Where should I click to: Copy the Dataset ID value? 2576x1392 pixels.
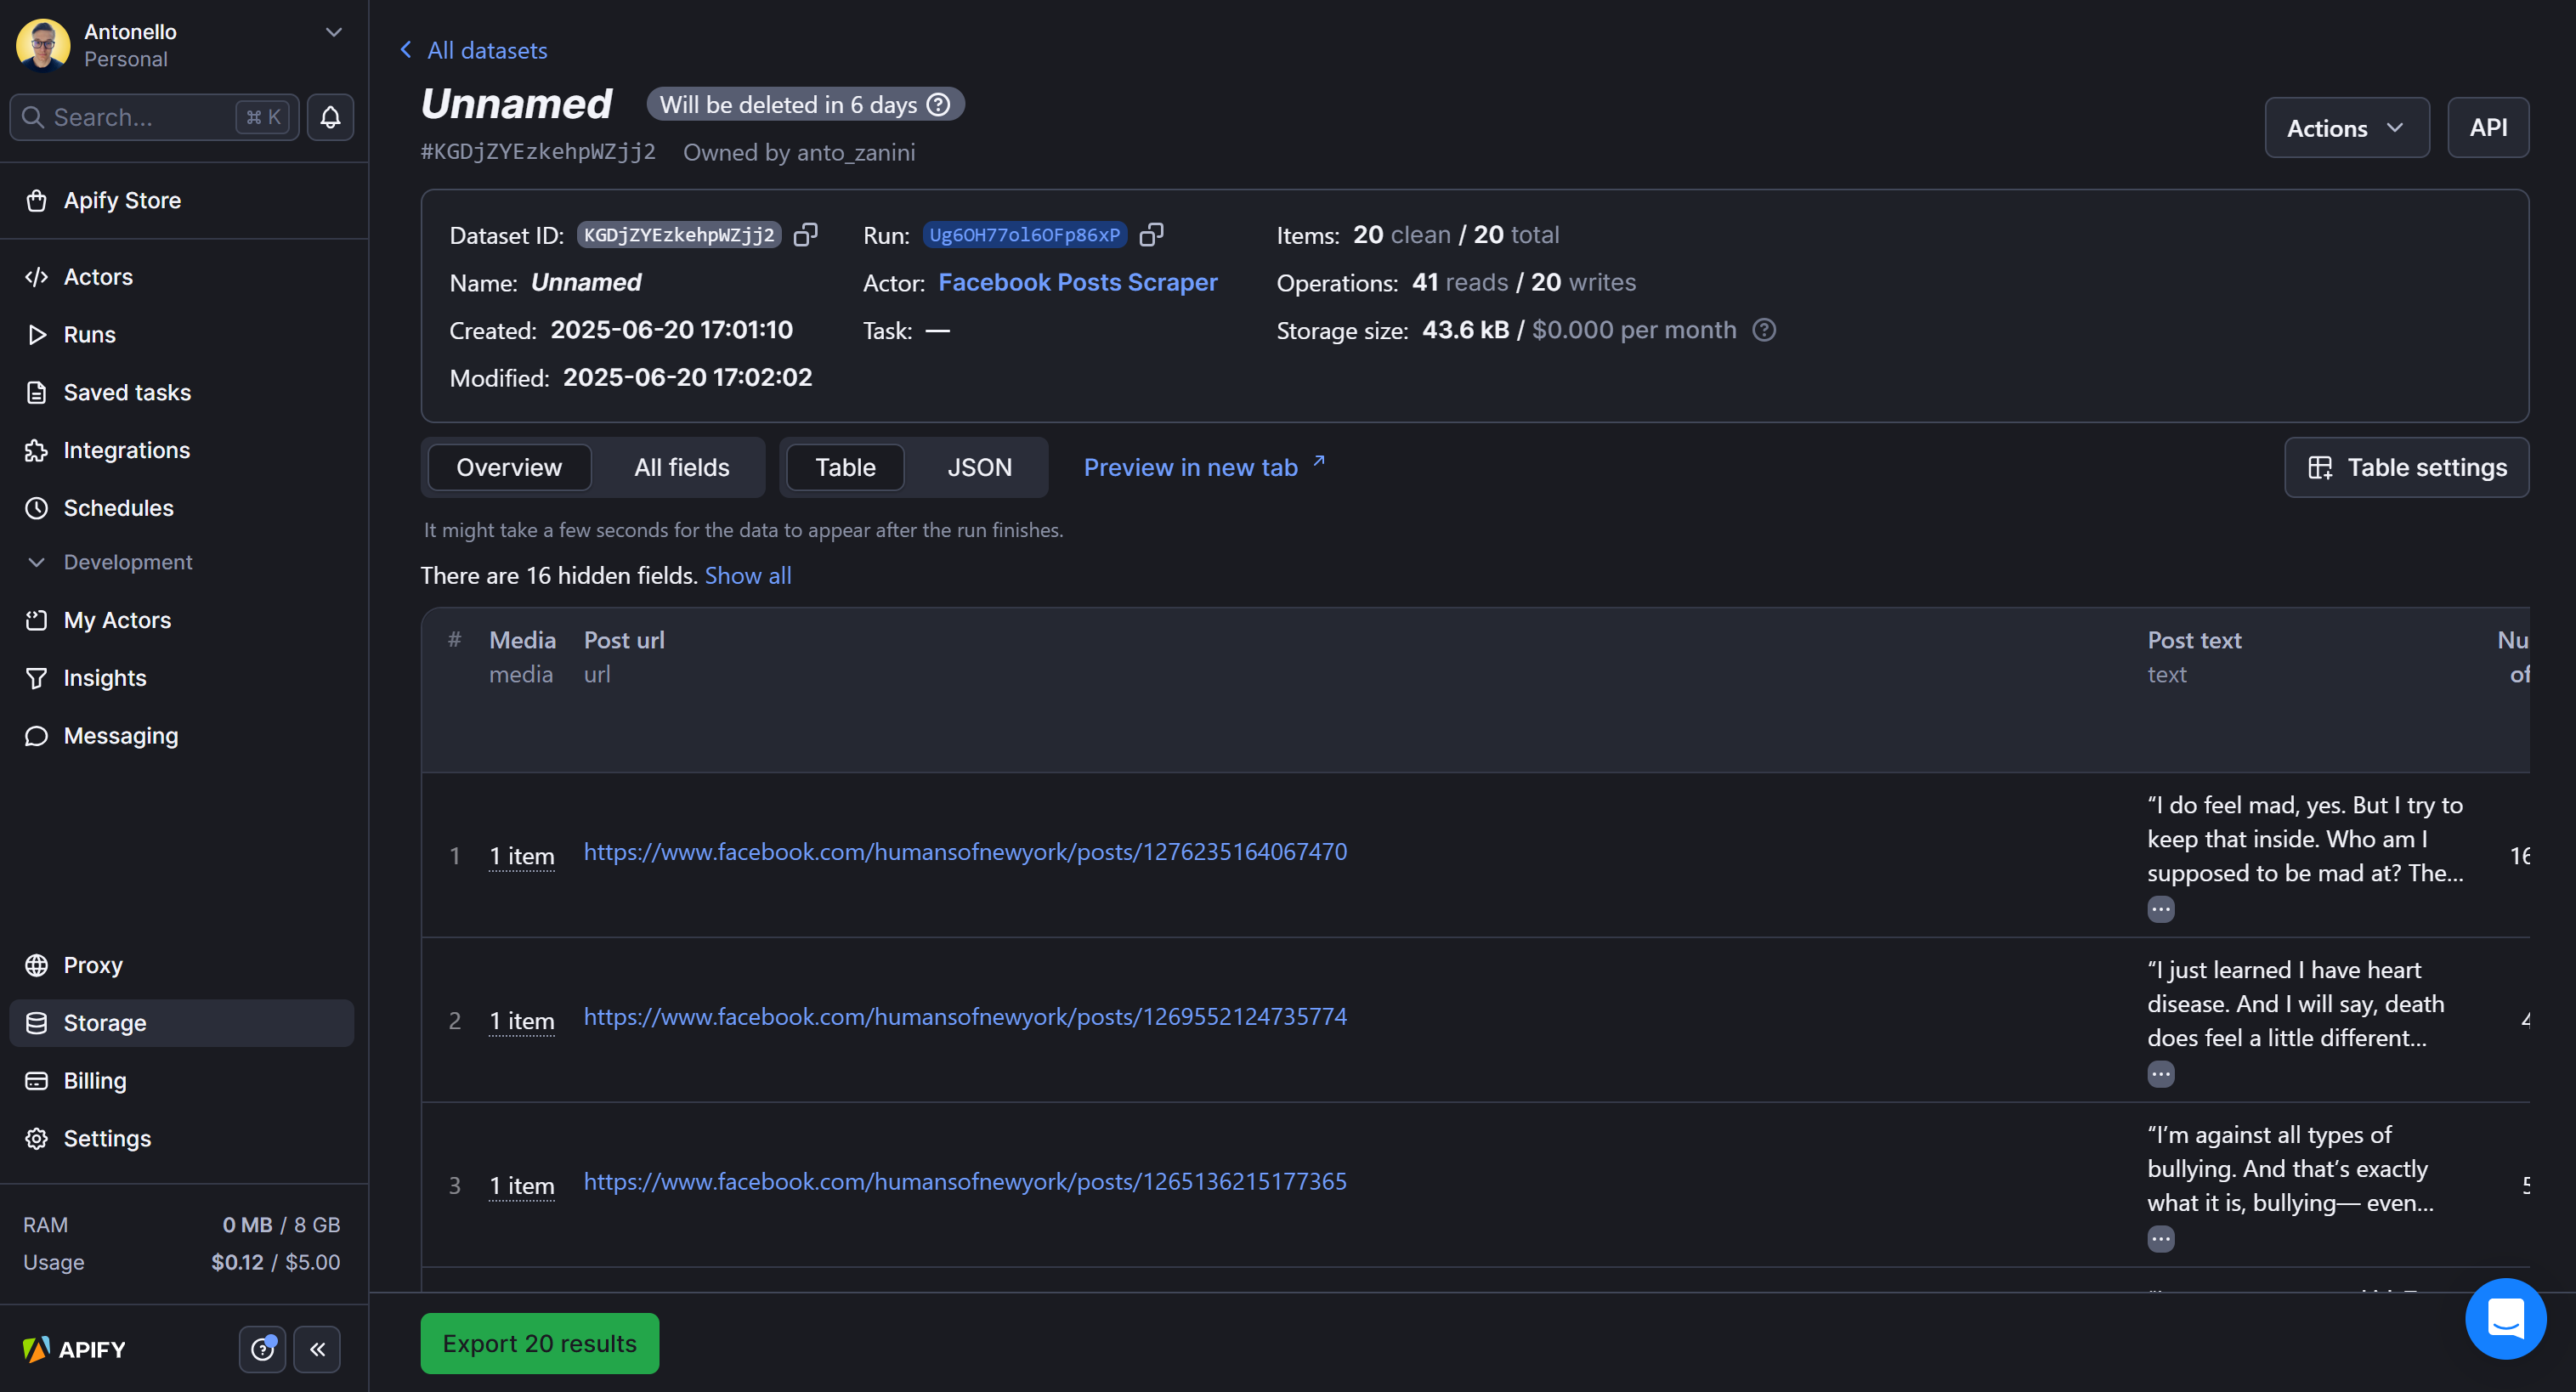806,234
